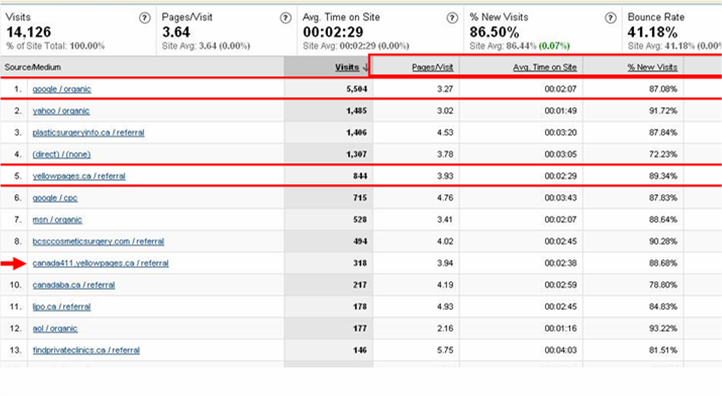
Task: Select the Visits total 14,126
Action: point(29,32)
